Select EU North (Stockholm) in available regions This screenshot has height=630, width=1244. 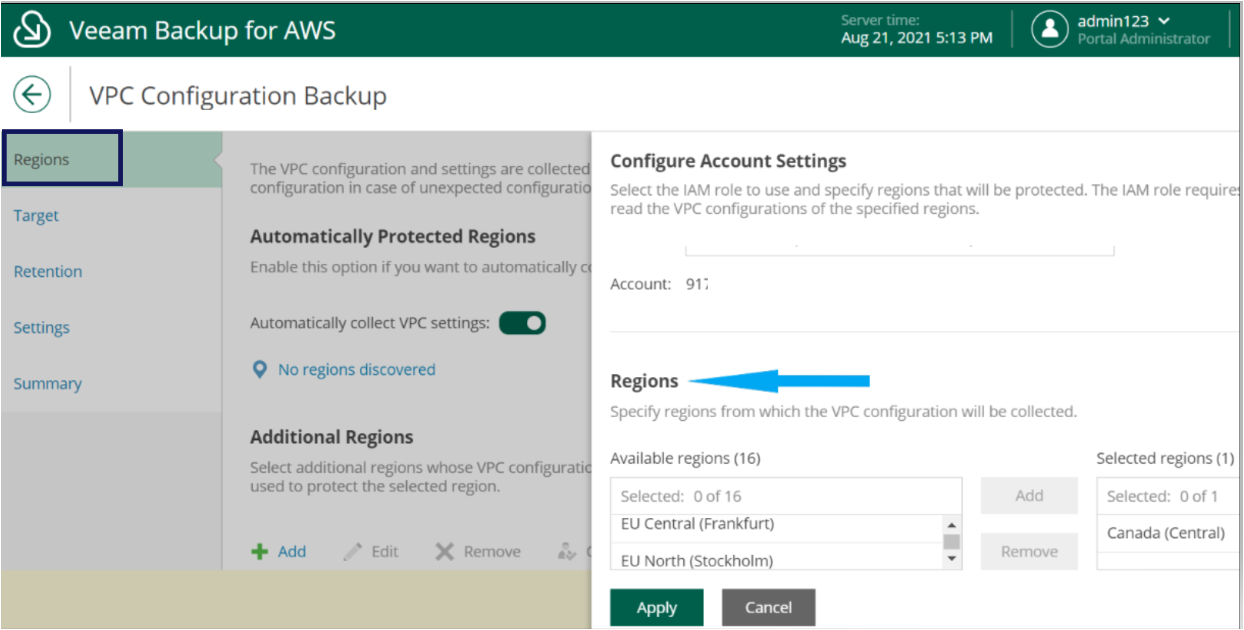[778, 559]
